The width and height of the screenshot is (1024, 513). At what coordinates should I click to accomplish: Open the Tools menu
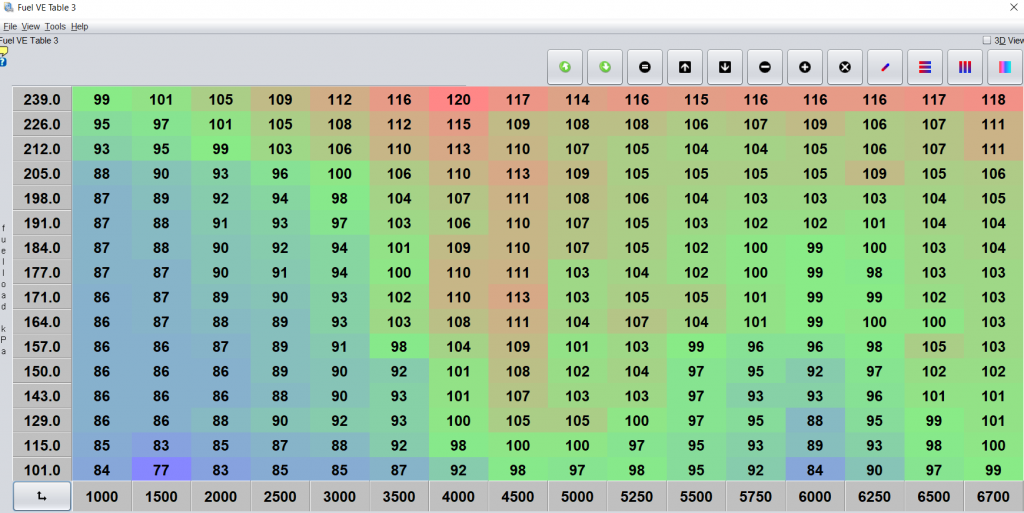55,26
